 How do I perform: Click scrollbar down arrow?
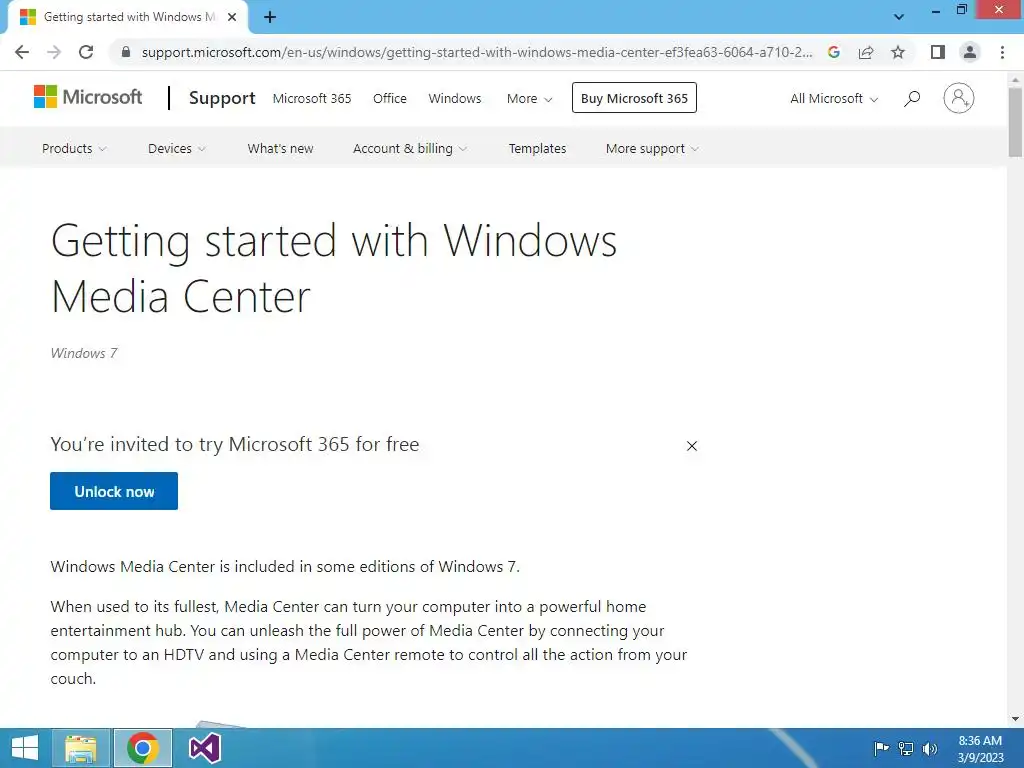click(1015, 719)
